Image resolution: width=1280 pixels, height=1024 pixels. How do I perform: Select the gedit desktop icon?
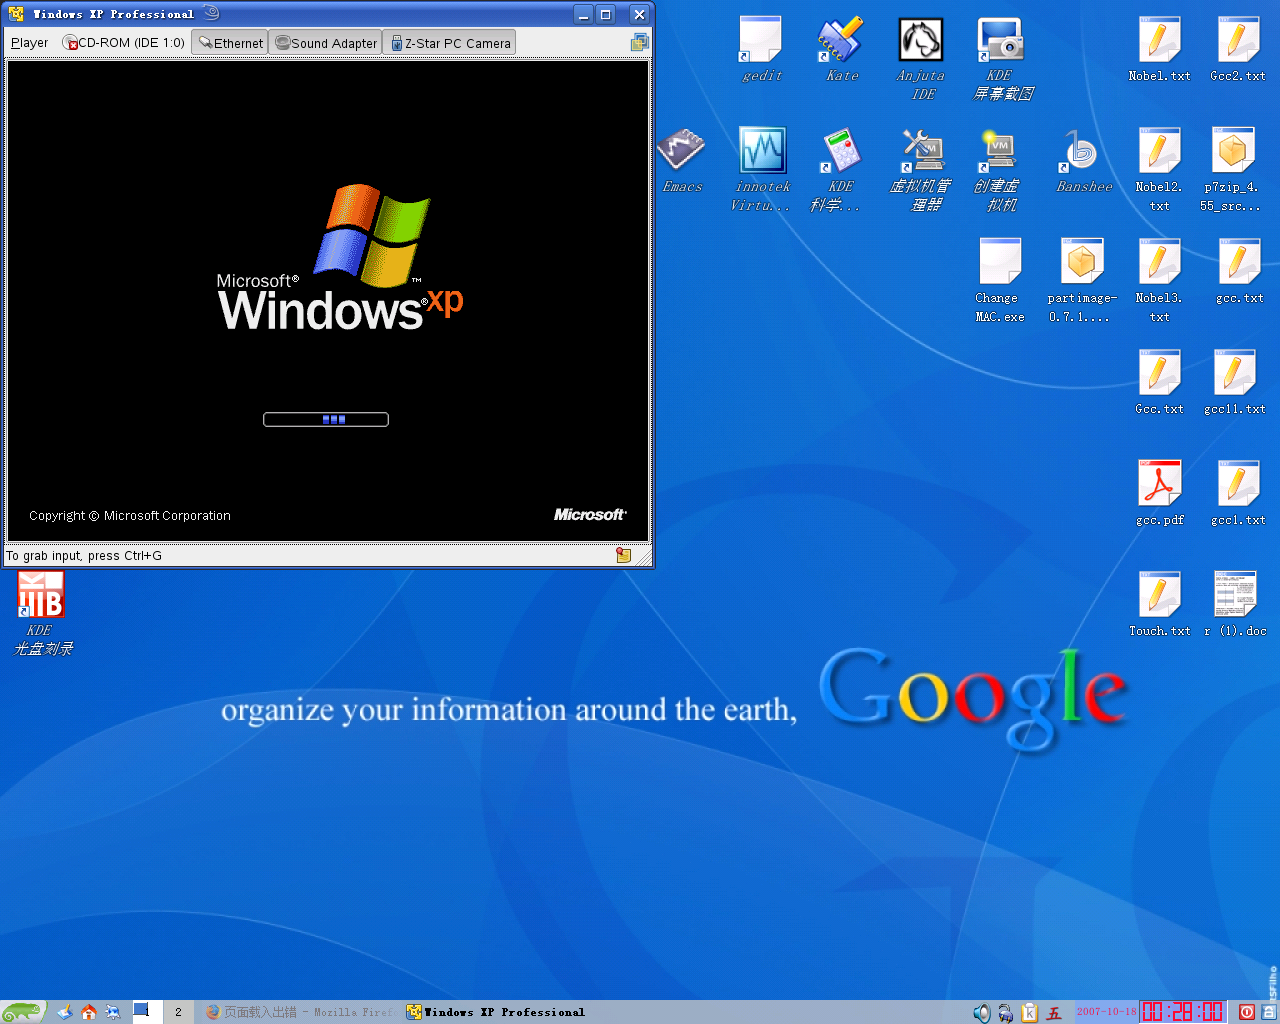[761, 50]
